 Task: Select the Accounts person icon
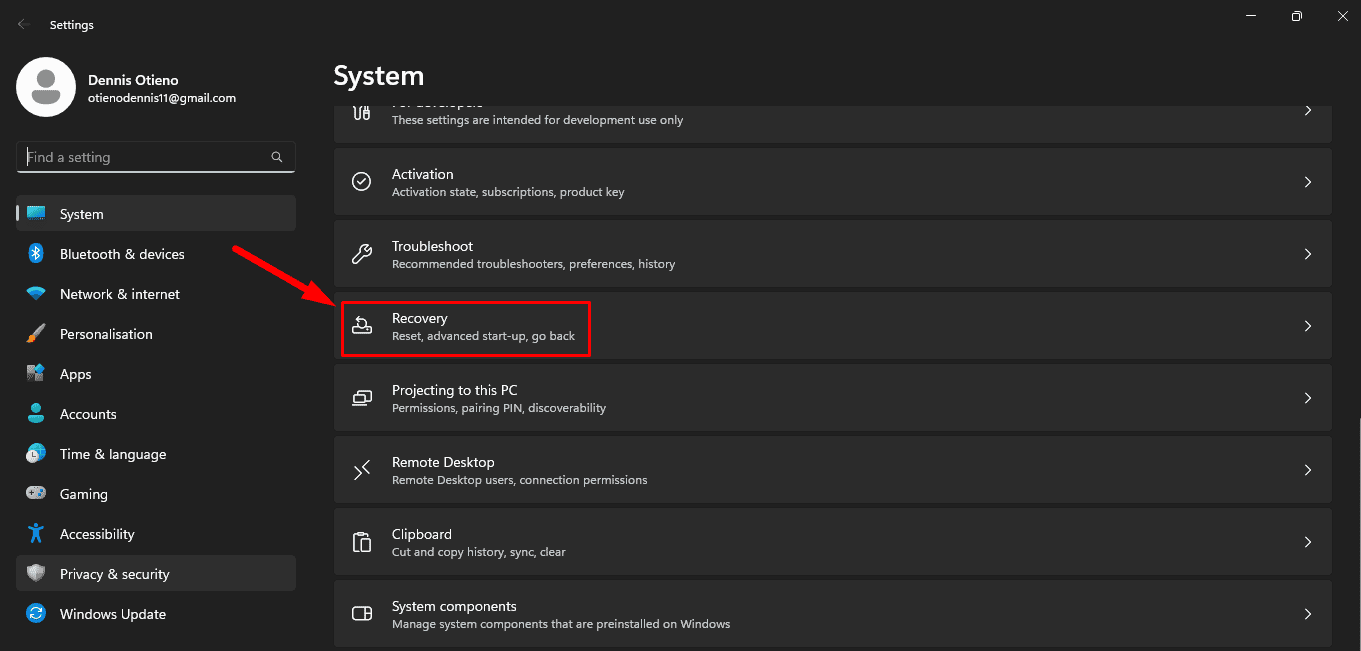pos(36,414)
